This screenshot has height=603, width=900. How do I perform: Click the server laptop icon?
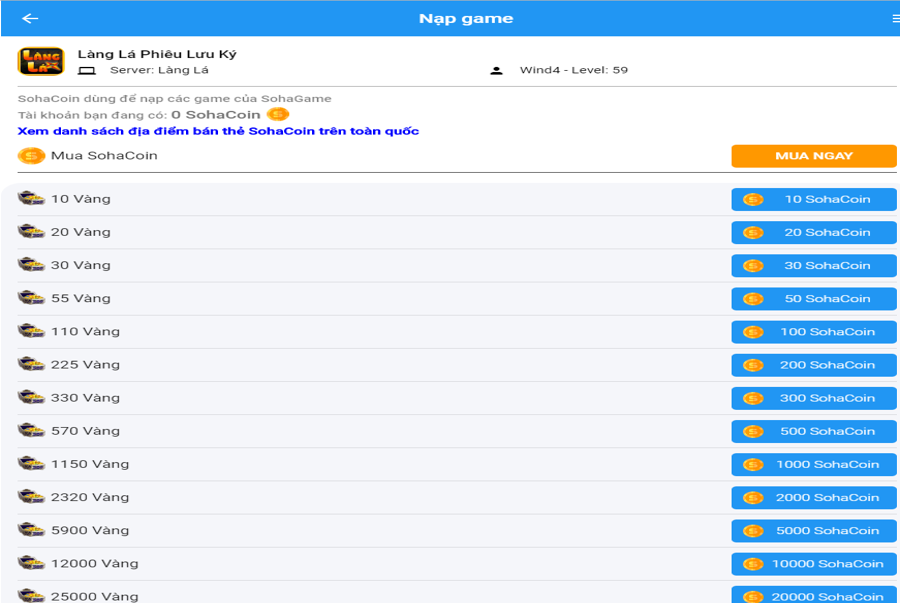point(87,71)
